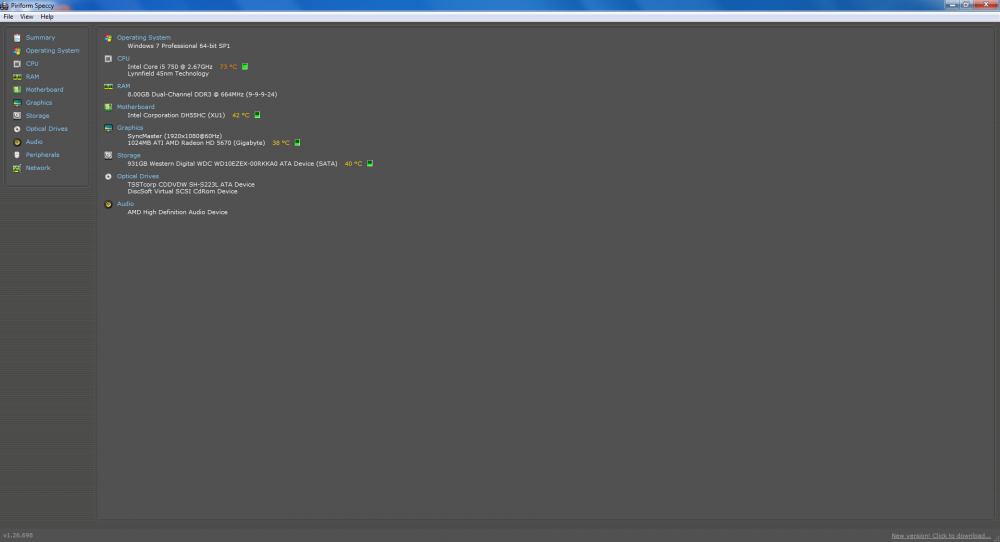Click Windows 7 Professional 64-bit SP1 text

(x=179, y=46)
